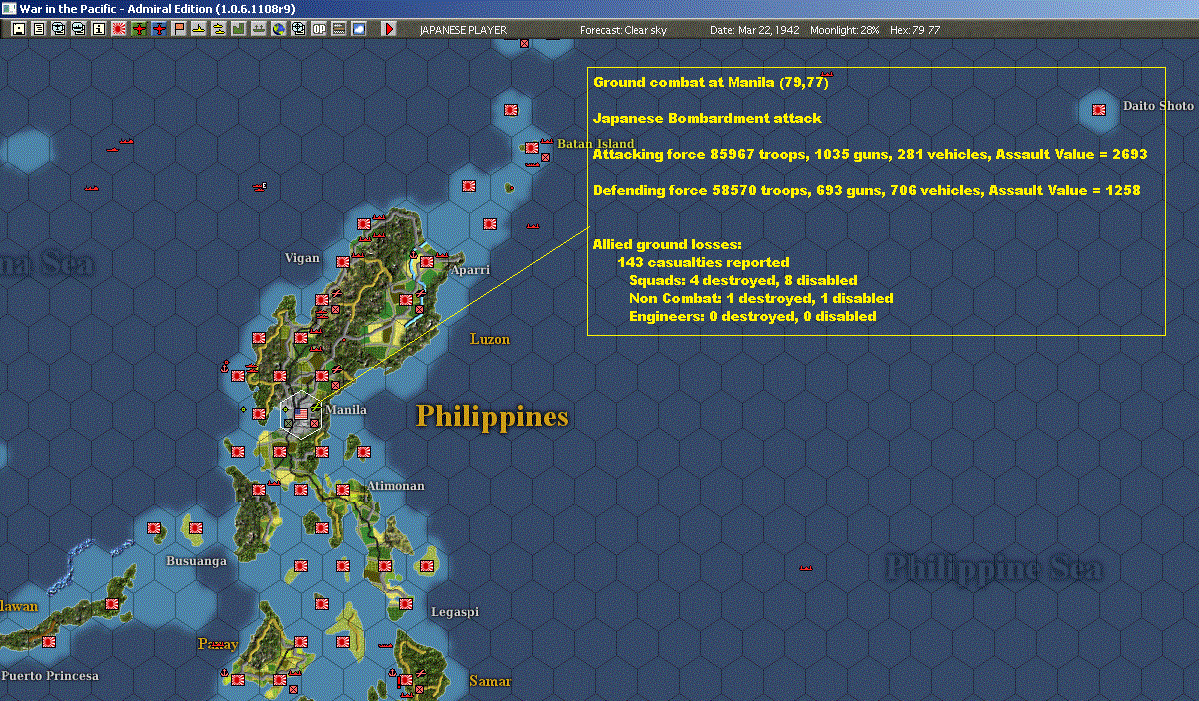1199x701 pixels.
Task: Click the green land units toolbar icon
Action: tap(239, 29)
